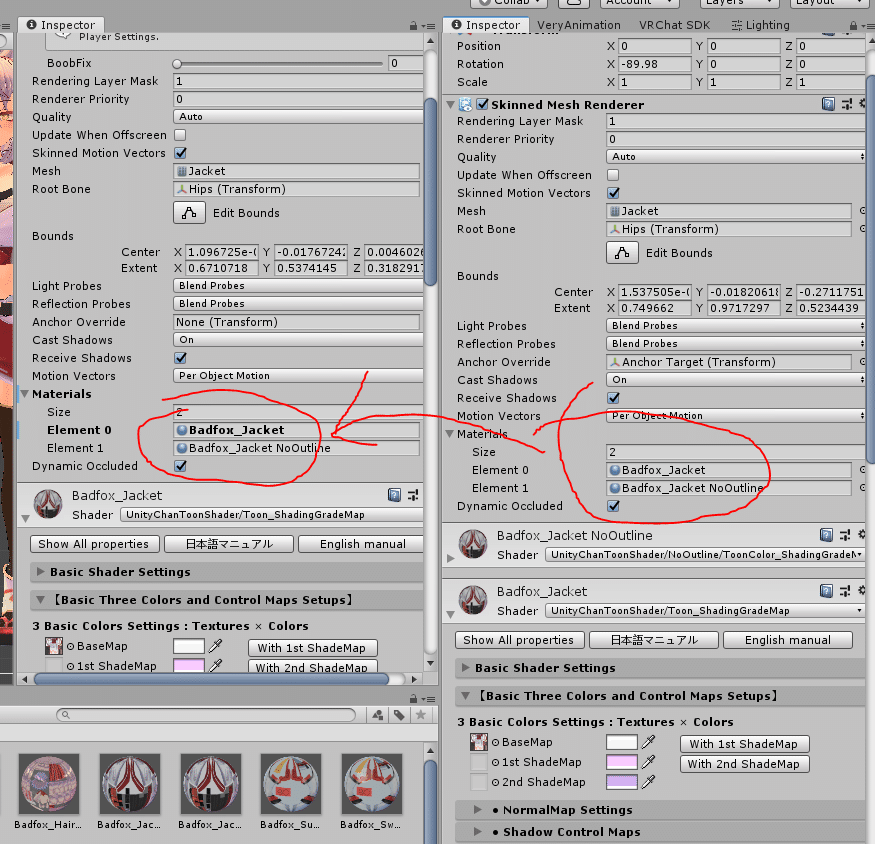Open preset icon of left Badfox_Jacket material
Image resolution: width=875 pixels, height=844 pixels.
(x=413, y=495)
